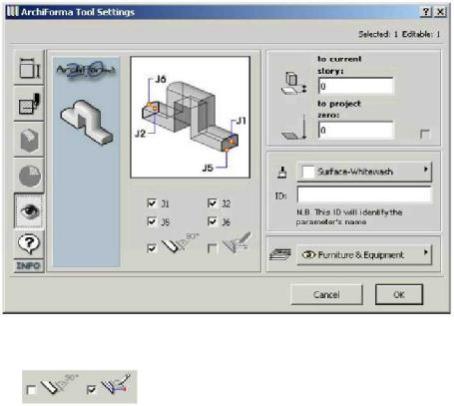
Task: Click the help question mark in title bar
Action: click(426, 12)
